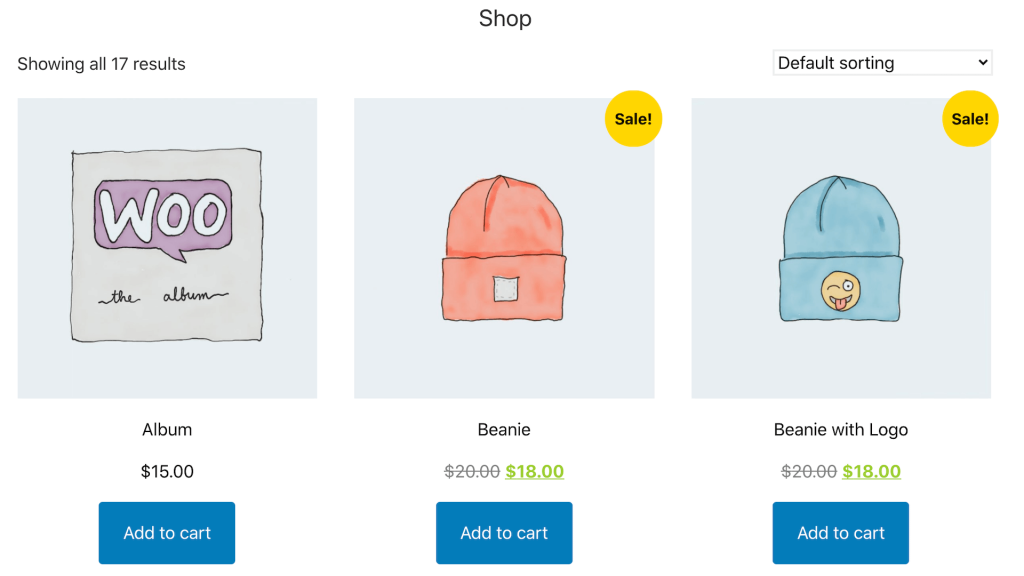Click the $18.00 price under Beanie with Logo

click(871, 470)
